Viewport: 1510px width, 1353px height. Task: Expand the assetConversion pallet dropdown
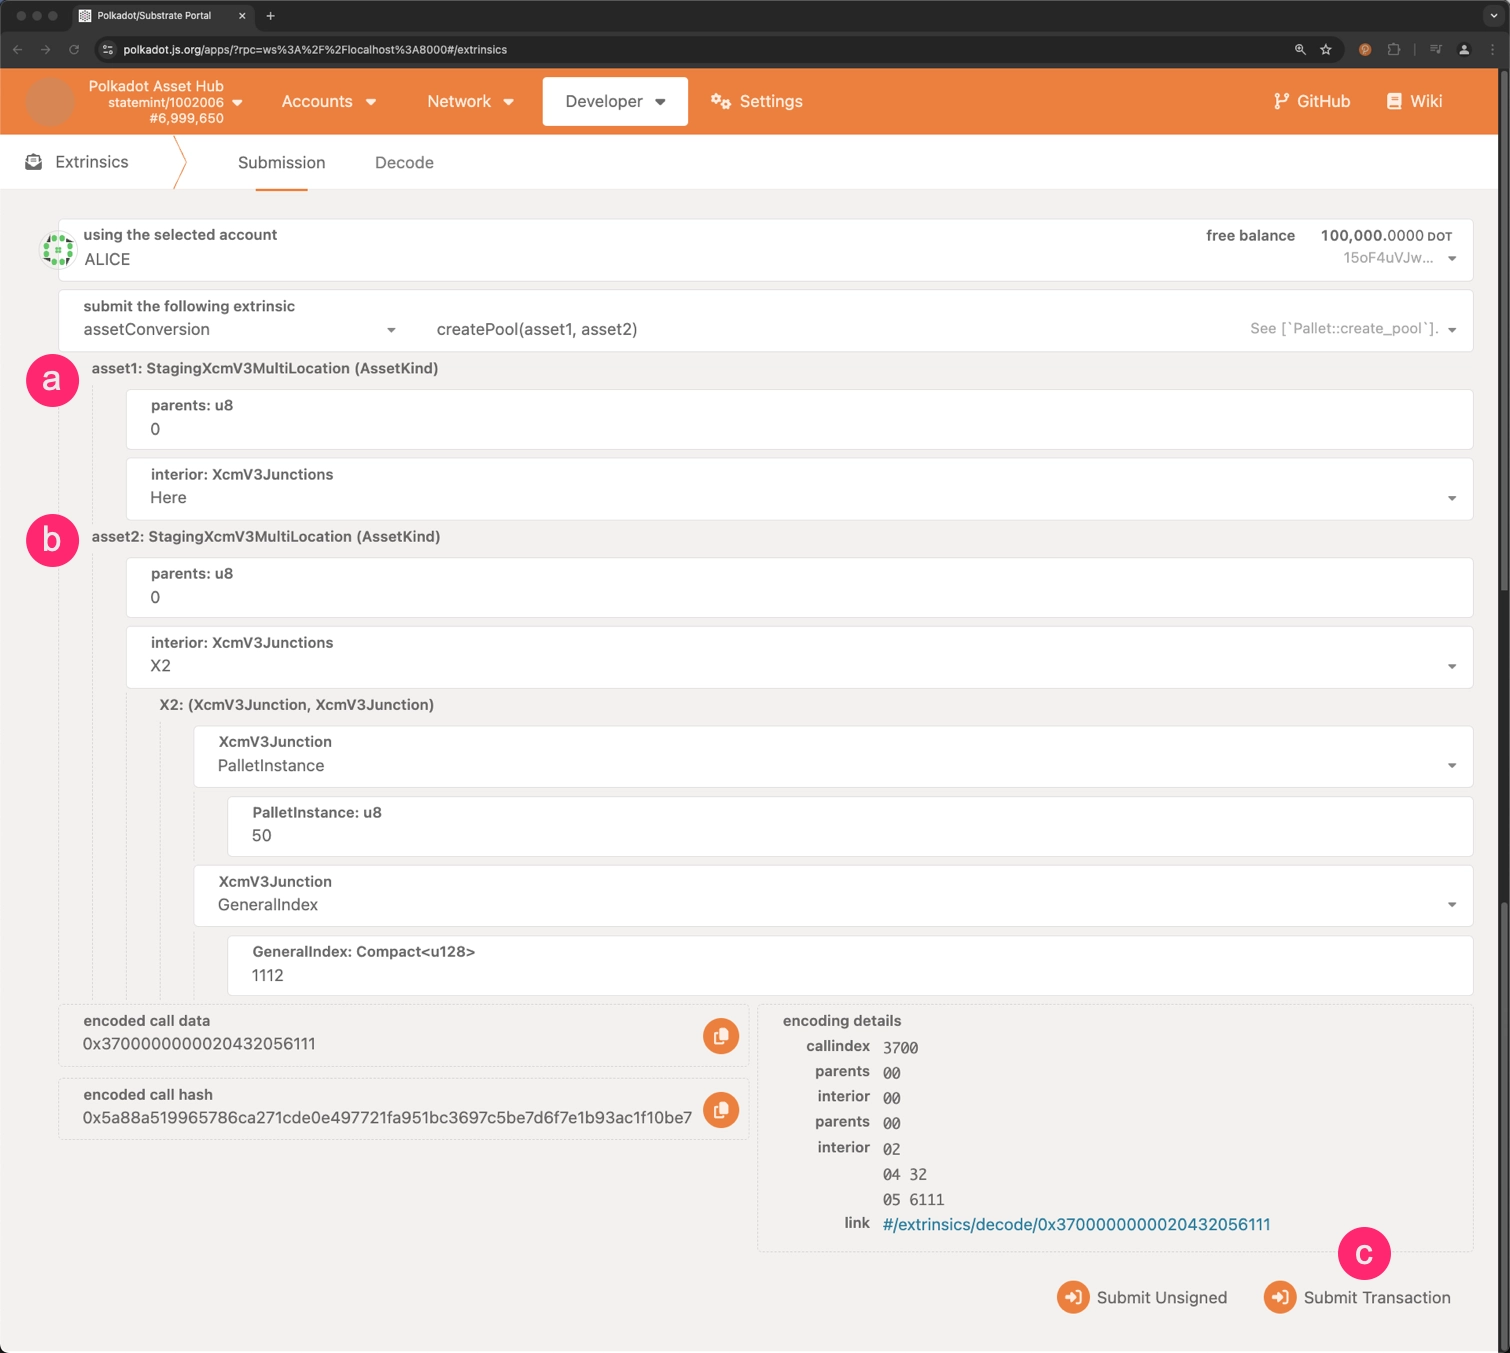(391, 330)
